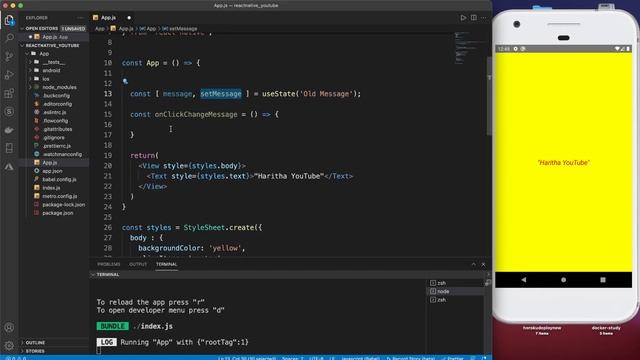Close the terminal panel with X icon
The height and width of the screenshot is (360, 640).
pos(484,264)
